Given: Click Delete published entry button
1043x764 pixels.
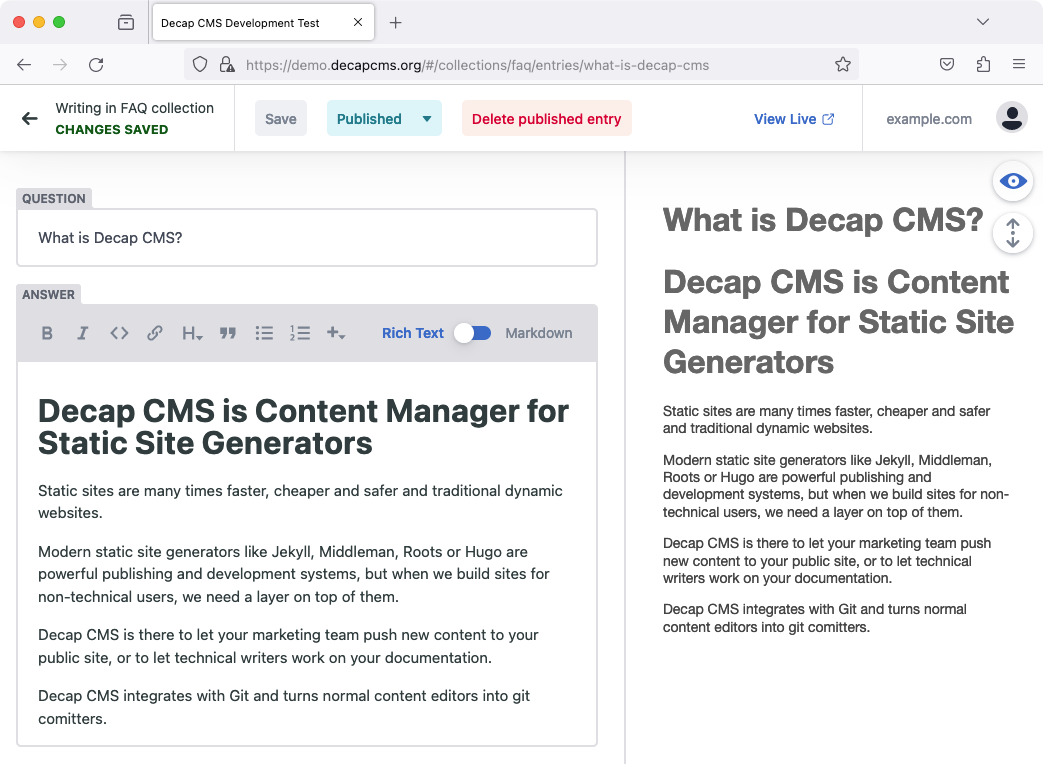Looking at the screenshot, I should click(546, 118).
